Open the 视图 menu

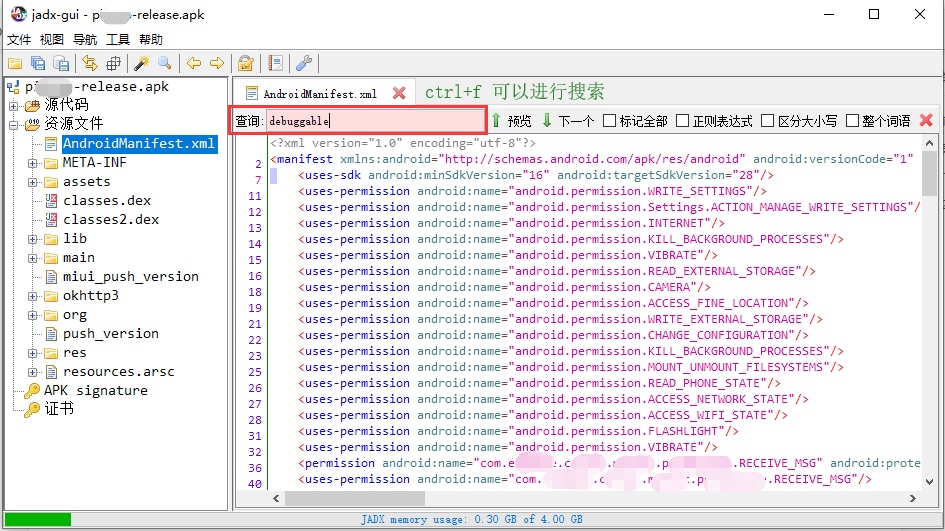52,40
